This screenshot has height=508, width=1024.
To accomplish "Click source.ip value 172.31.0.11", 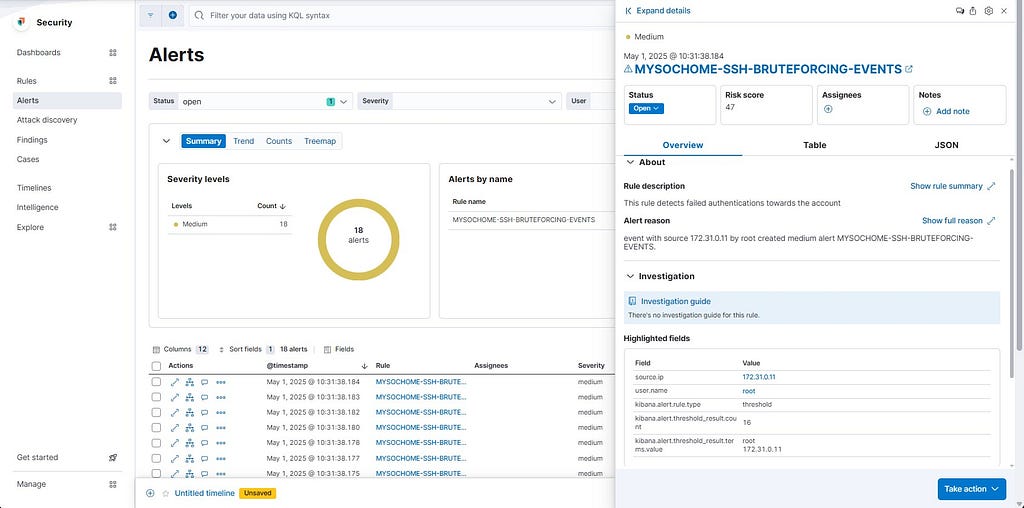I will pos(759,377).
